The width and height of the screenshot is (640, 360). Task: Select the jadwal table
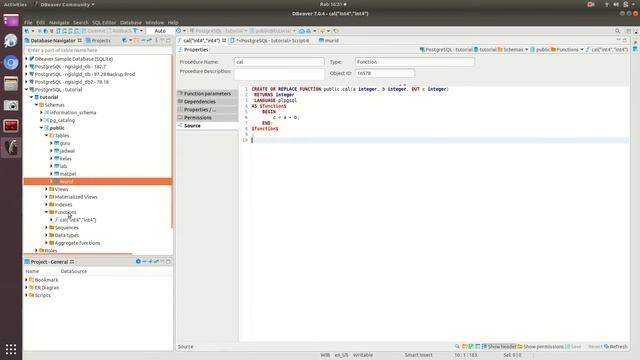tap(67, 151)
